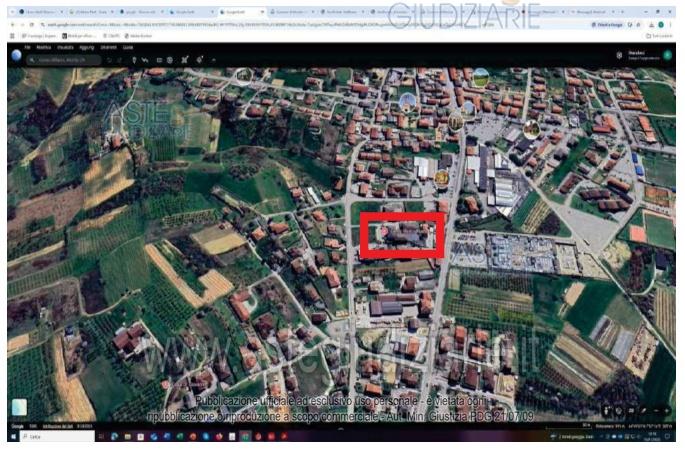This screenshot has width=685, height=450.
Task: Click the Google Earth globe logo
Action: (16, 55)
